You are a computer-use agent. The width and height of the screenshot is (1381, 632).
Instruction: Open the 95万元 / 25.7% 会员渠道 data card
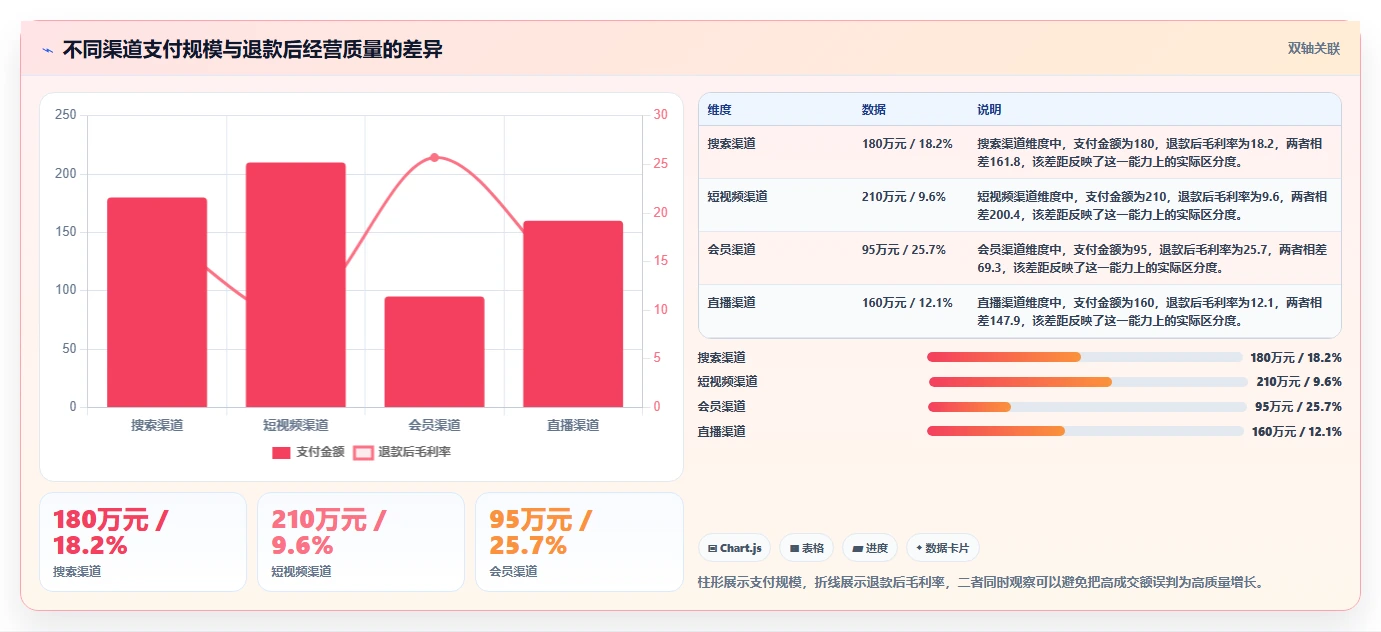click(x=579, y=542)
